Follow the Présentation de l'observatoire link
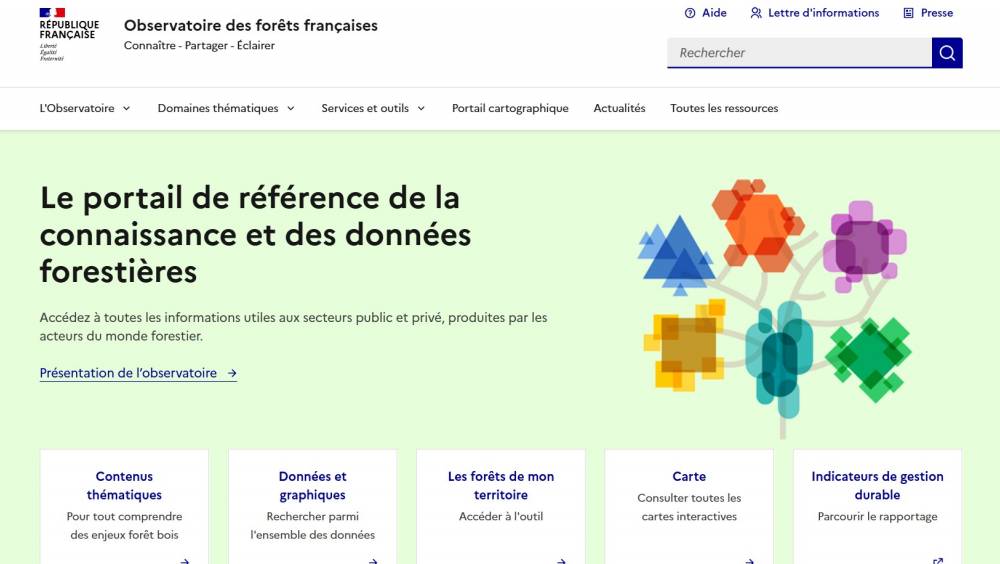The height and width of the screenshot is (564, 1000). pos(138,373)
